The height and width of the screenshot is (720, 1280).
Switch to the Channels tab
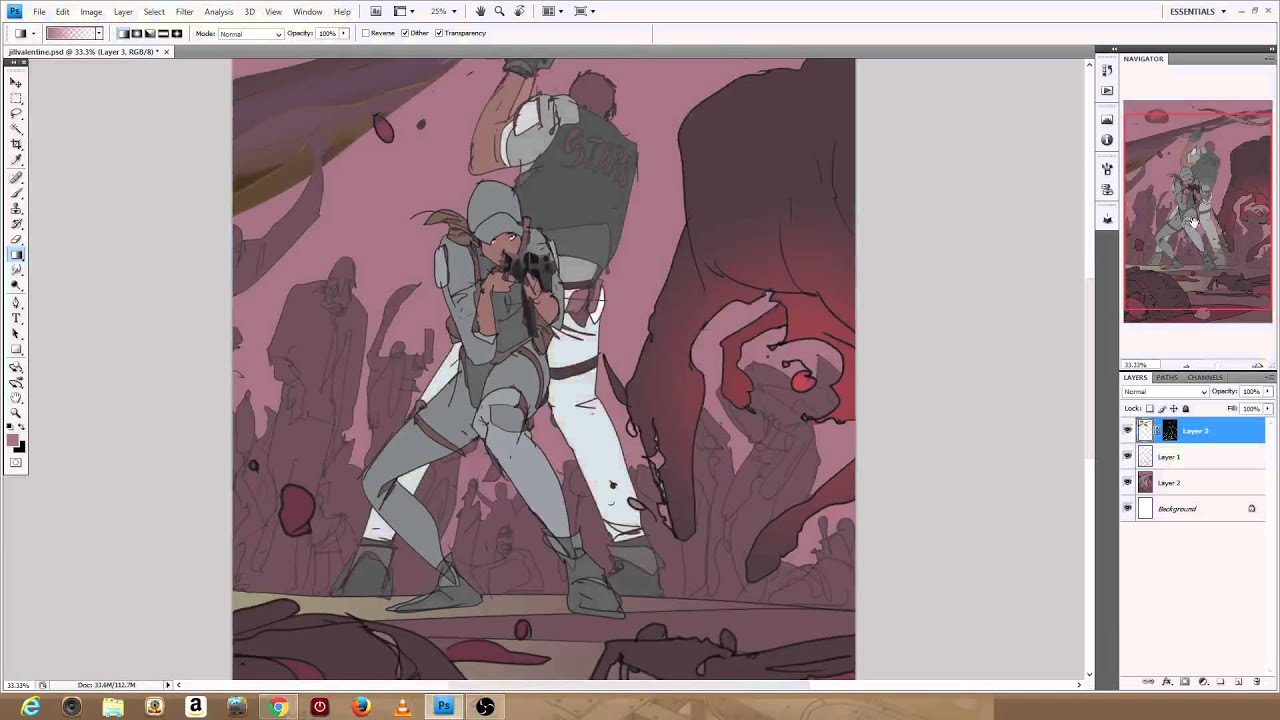[x=1205, y=377]
